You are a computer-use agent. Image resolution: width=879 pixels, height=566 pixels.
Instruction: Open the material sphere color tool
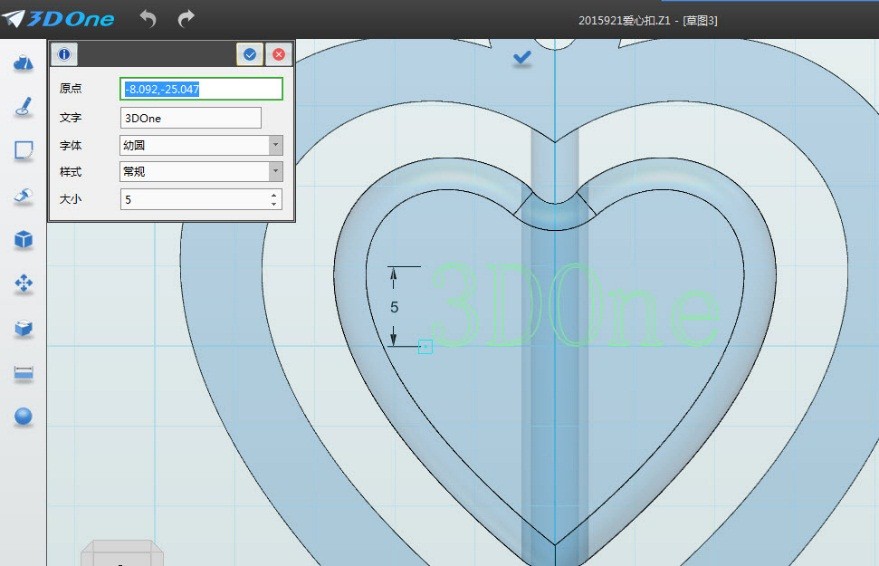coord(24,417)
